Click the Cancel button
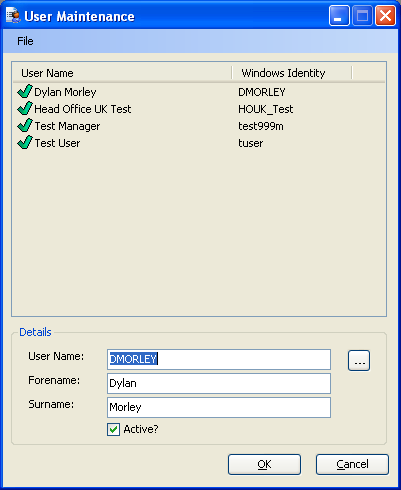 (352, 464)
